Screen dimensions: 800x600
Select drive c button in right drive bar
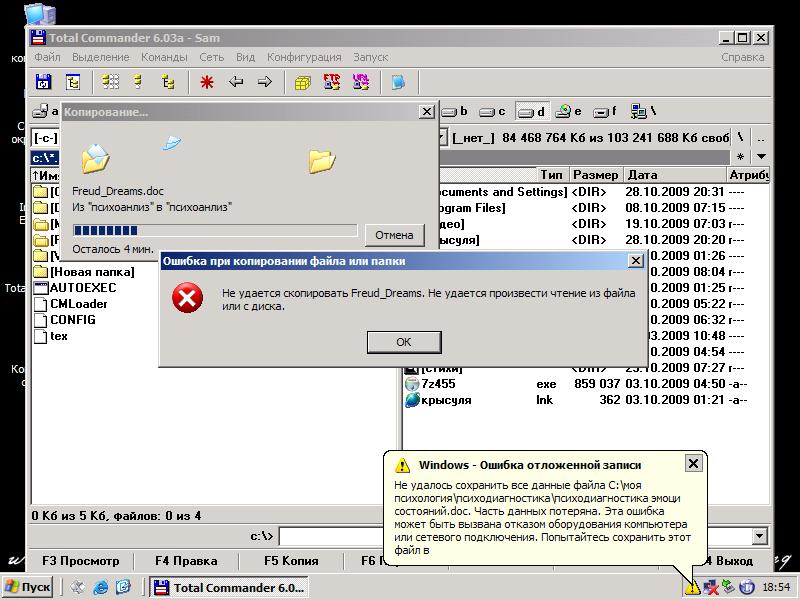(493, 111)
